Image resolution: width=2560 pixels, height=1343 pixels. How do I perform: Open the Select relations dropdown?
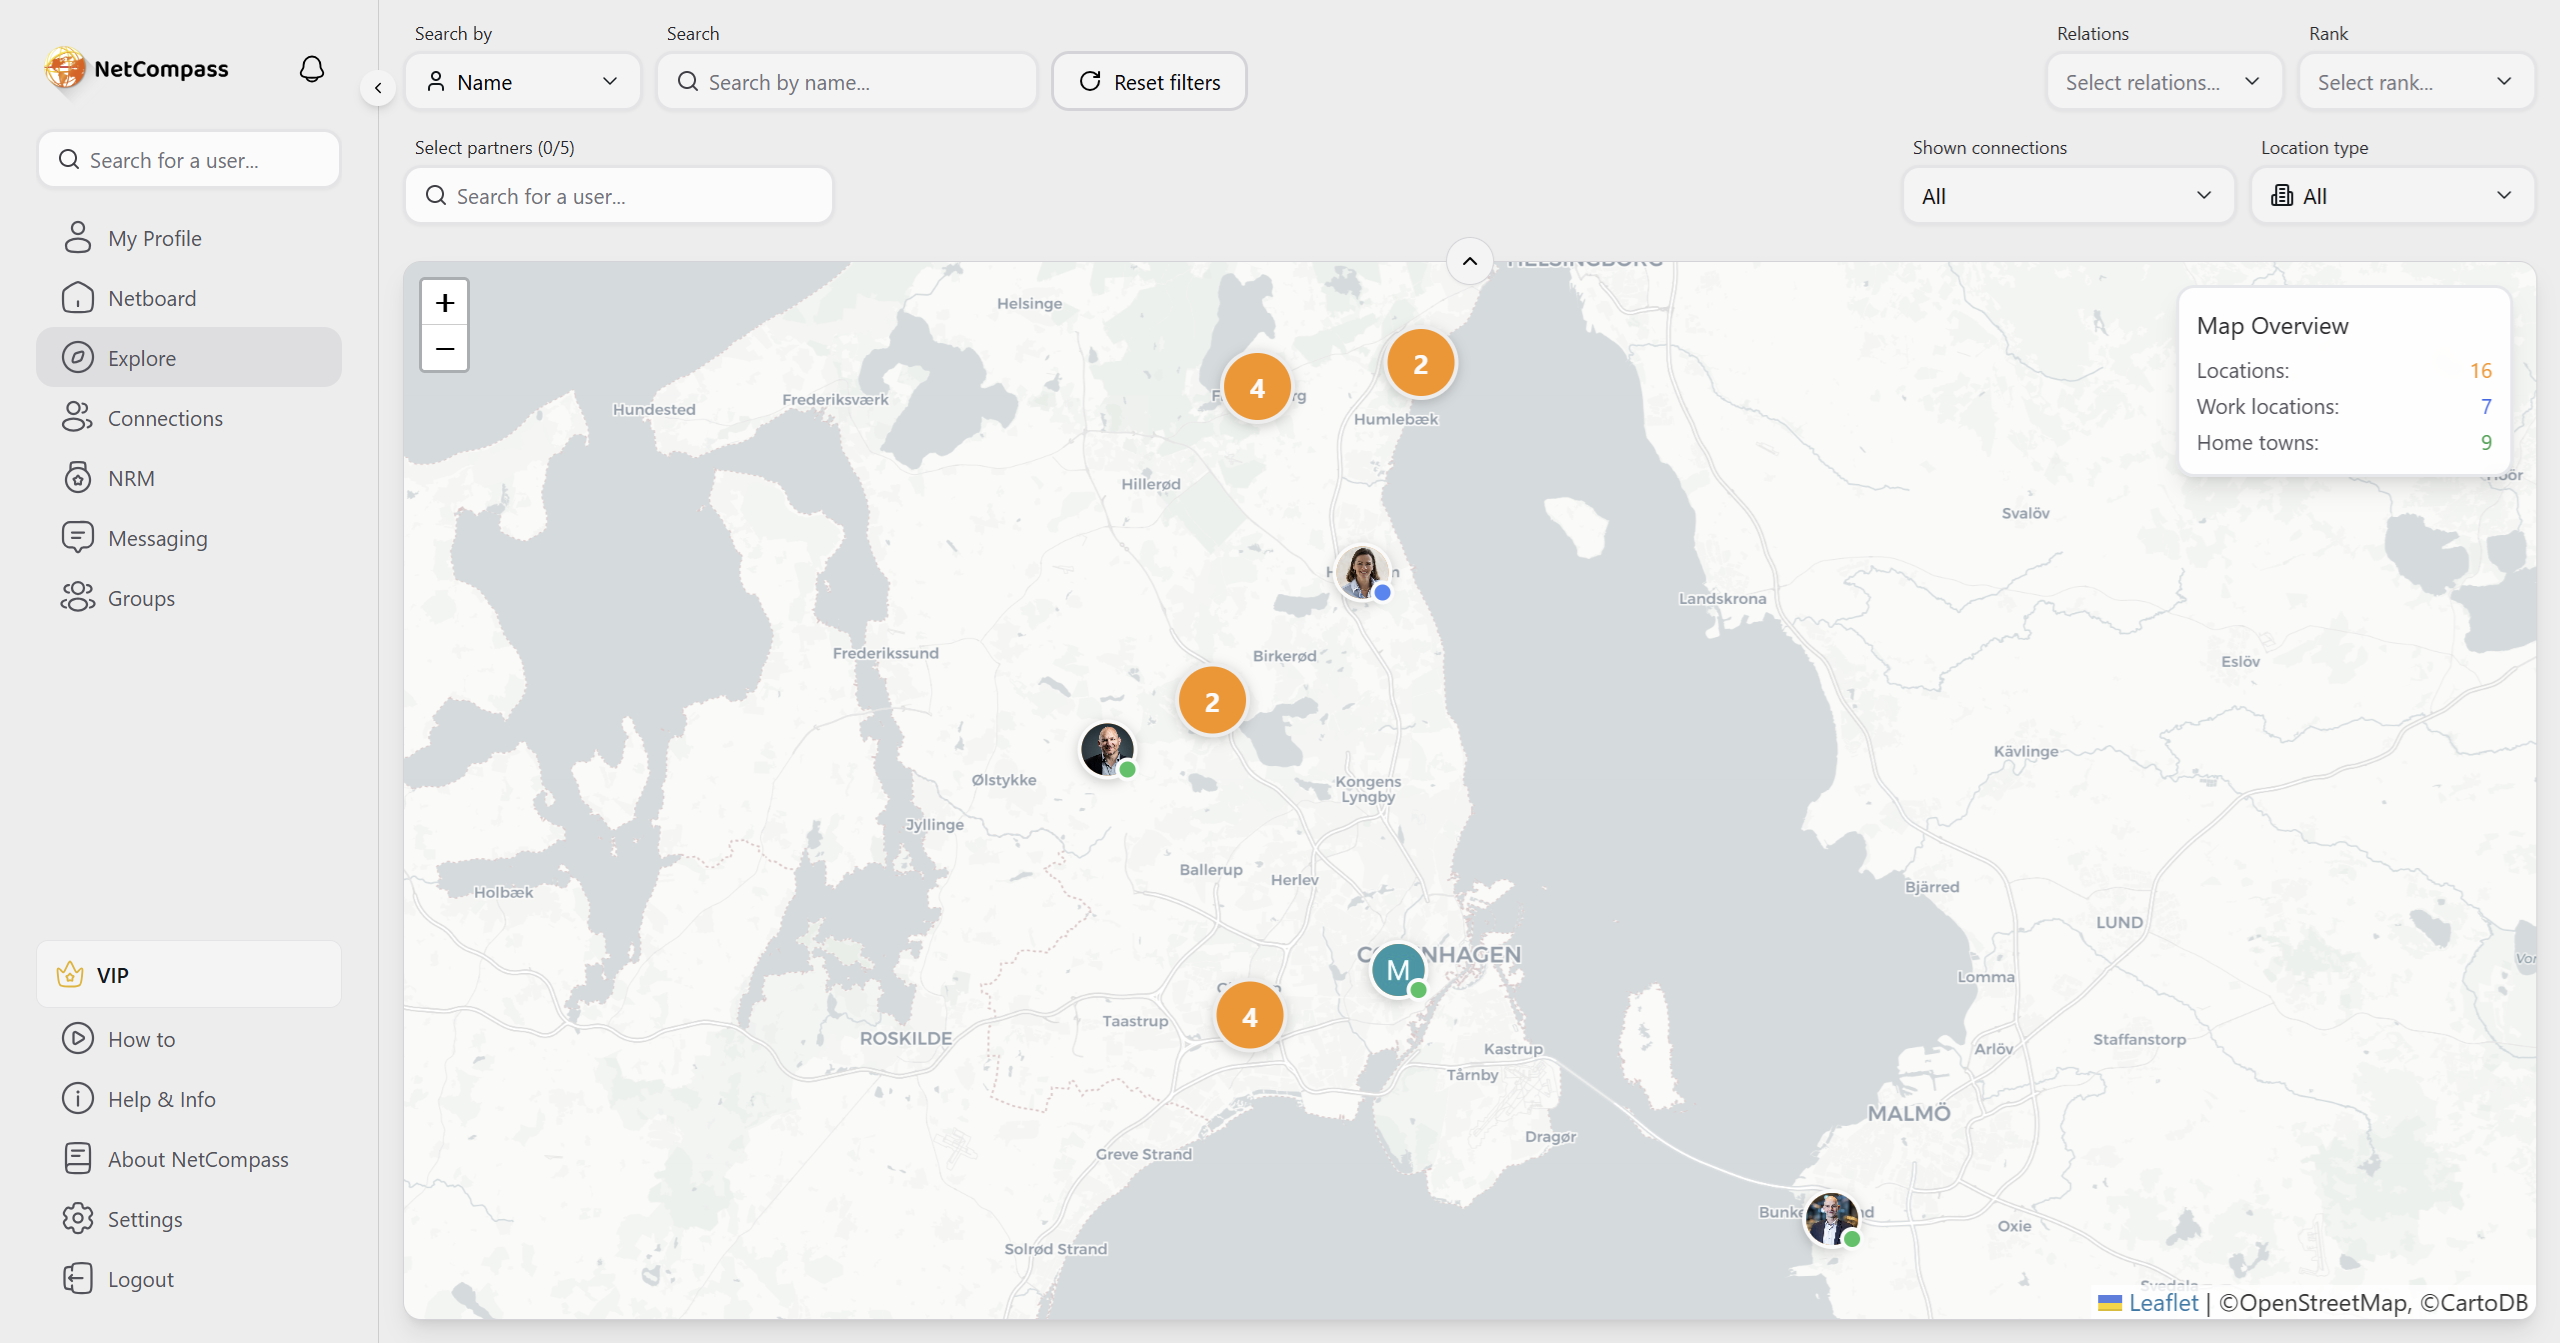2164,81
